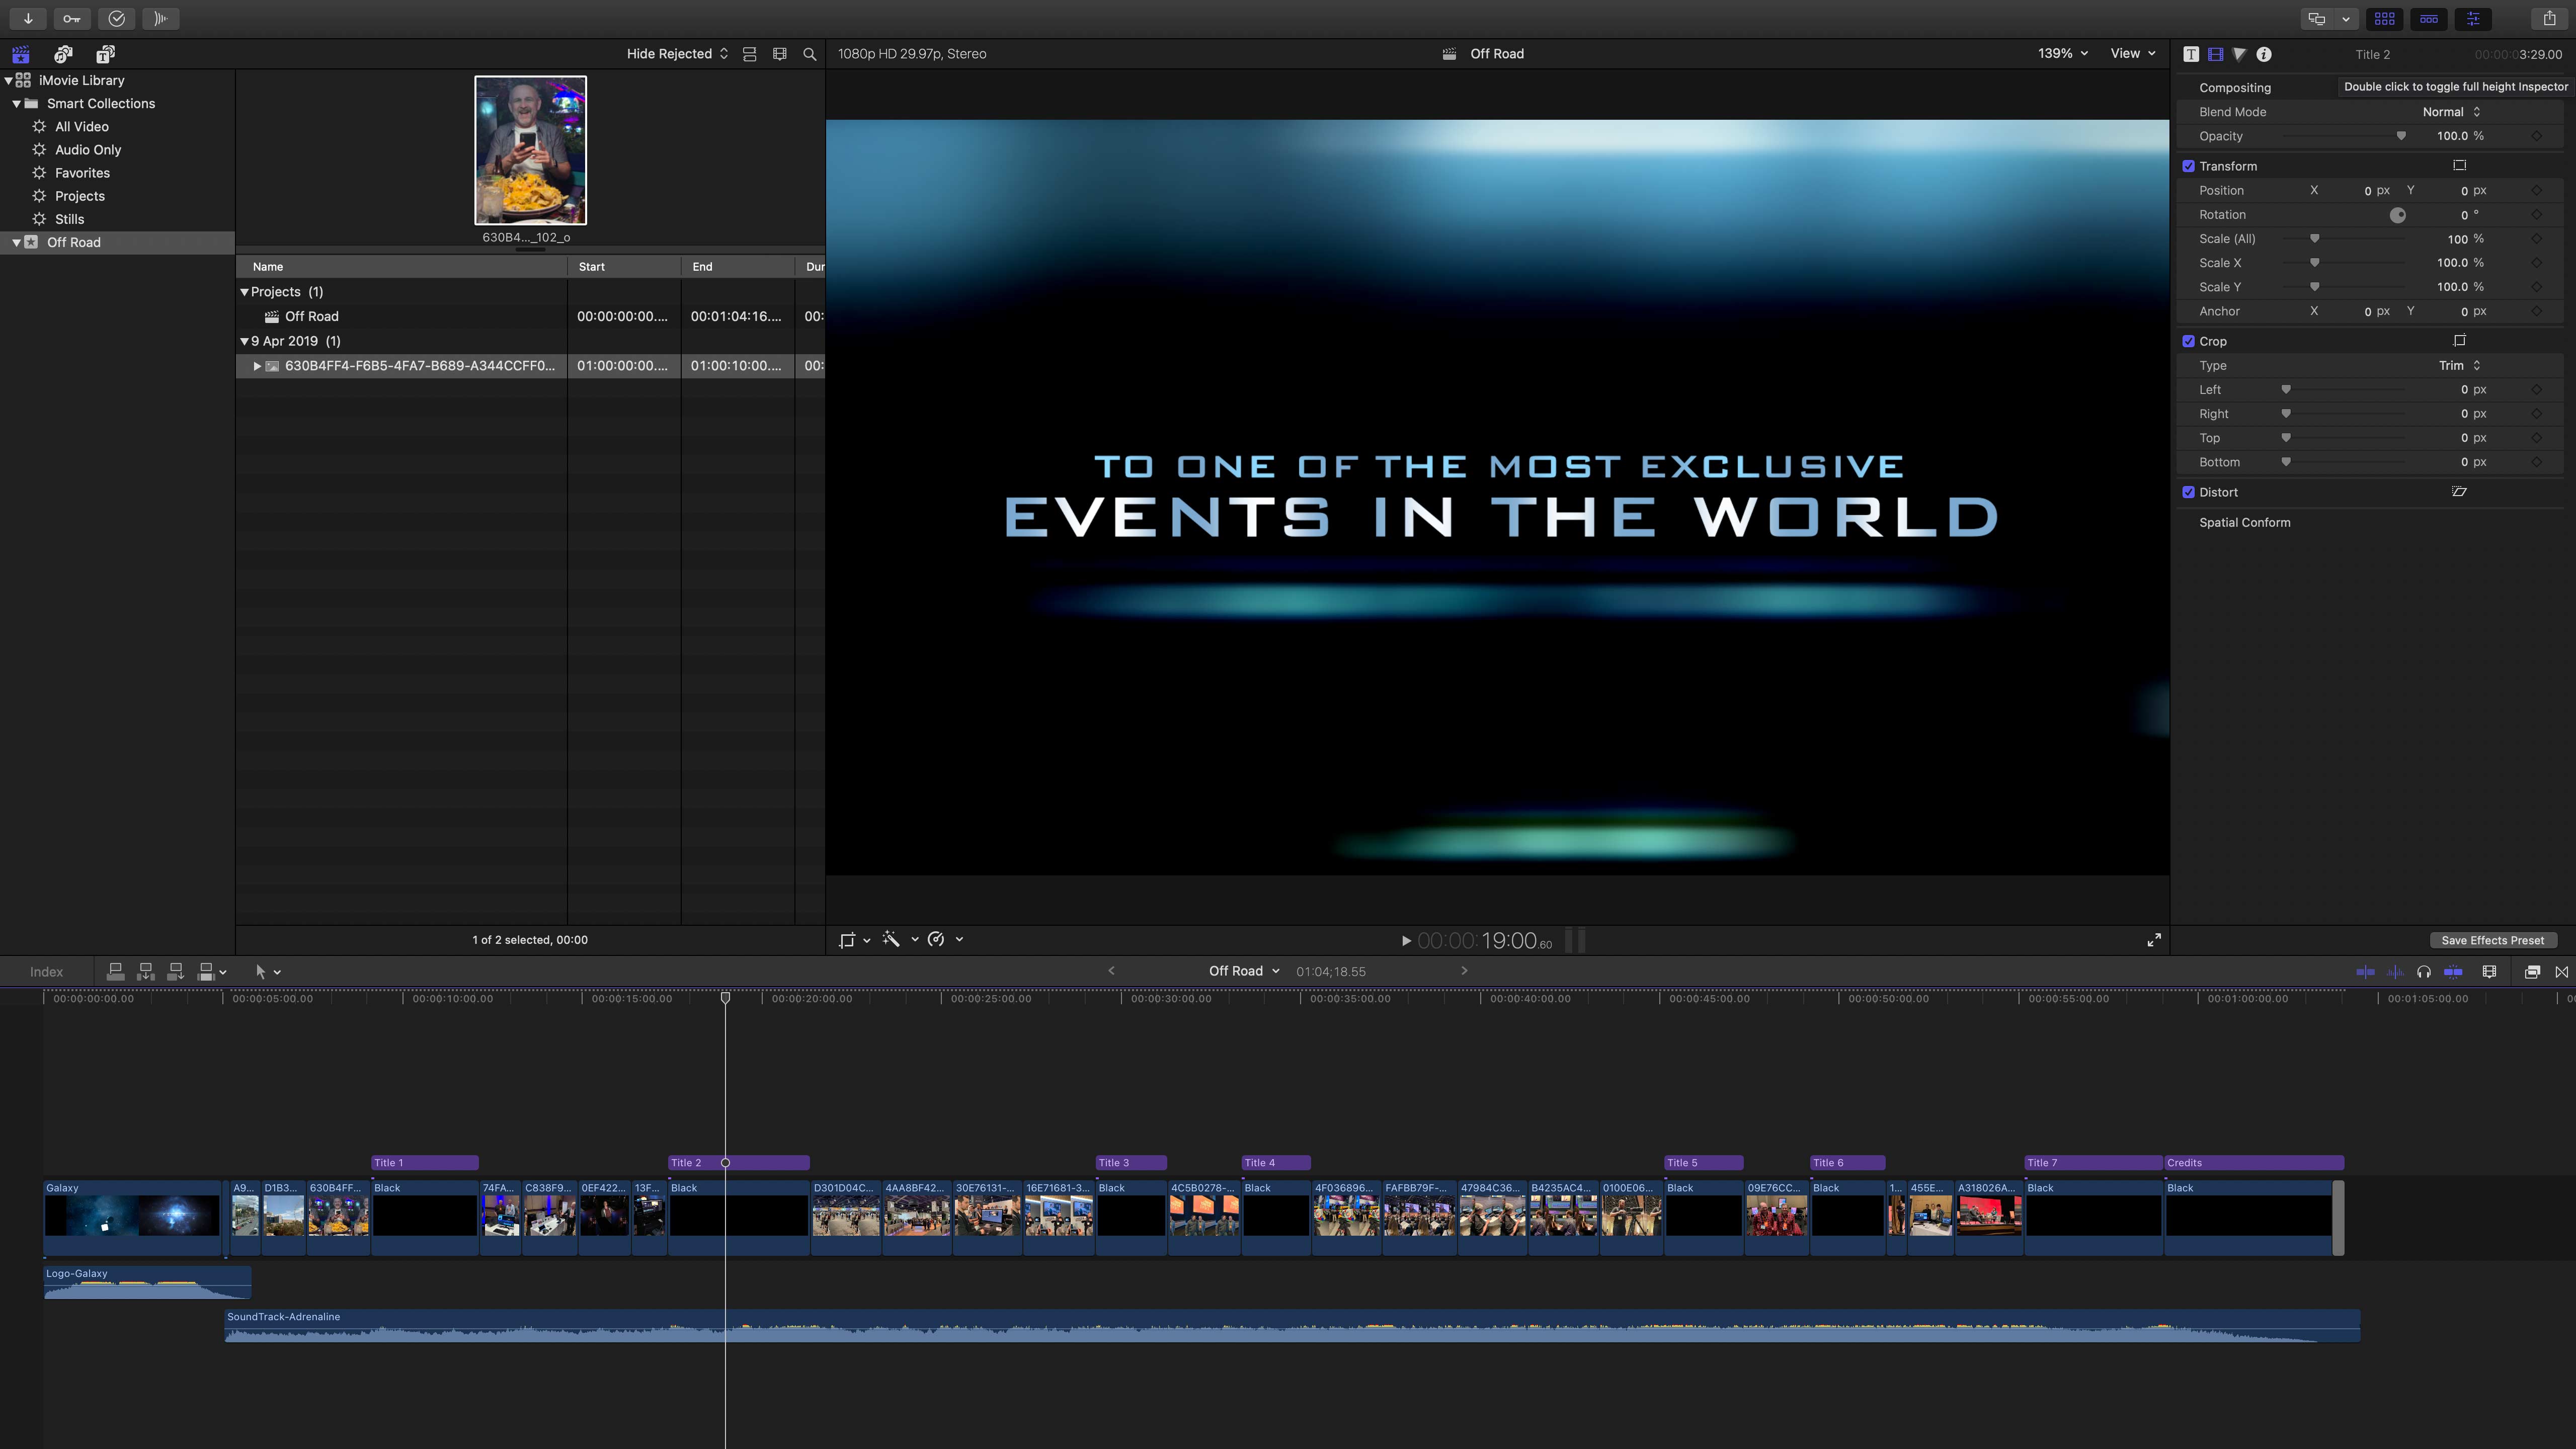Viewport: 2576px width, 1449px height.
Task: Click the 630B4 clip thumbnail
Action: [530, 150]
